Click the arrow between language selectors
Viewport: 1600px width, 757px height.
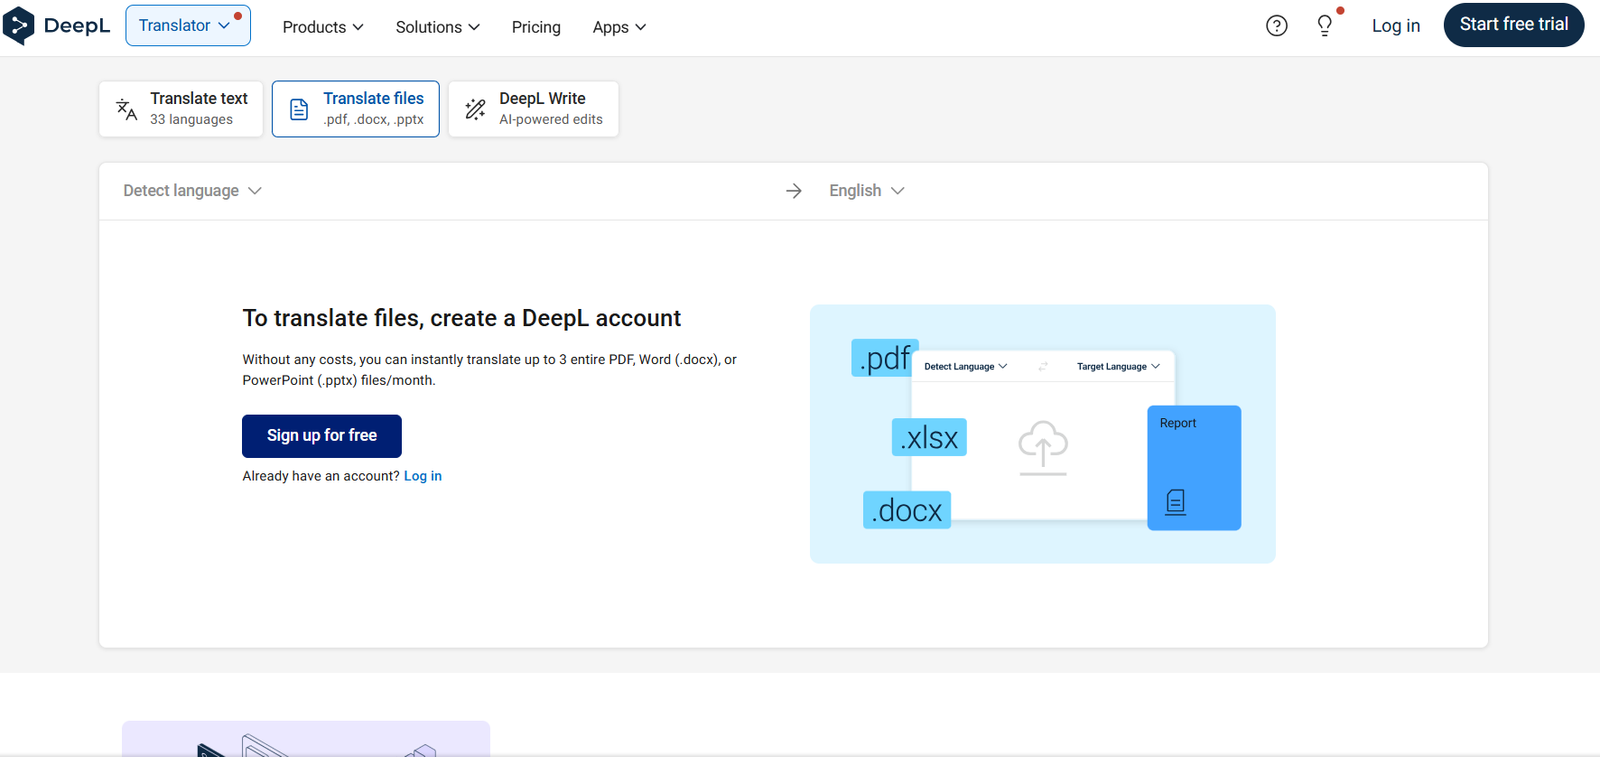(x=794, y=191)
